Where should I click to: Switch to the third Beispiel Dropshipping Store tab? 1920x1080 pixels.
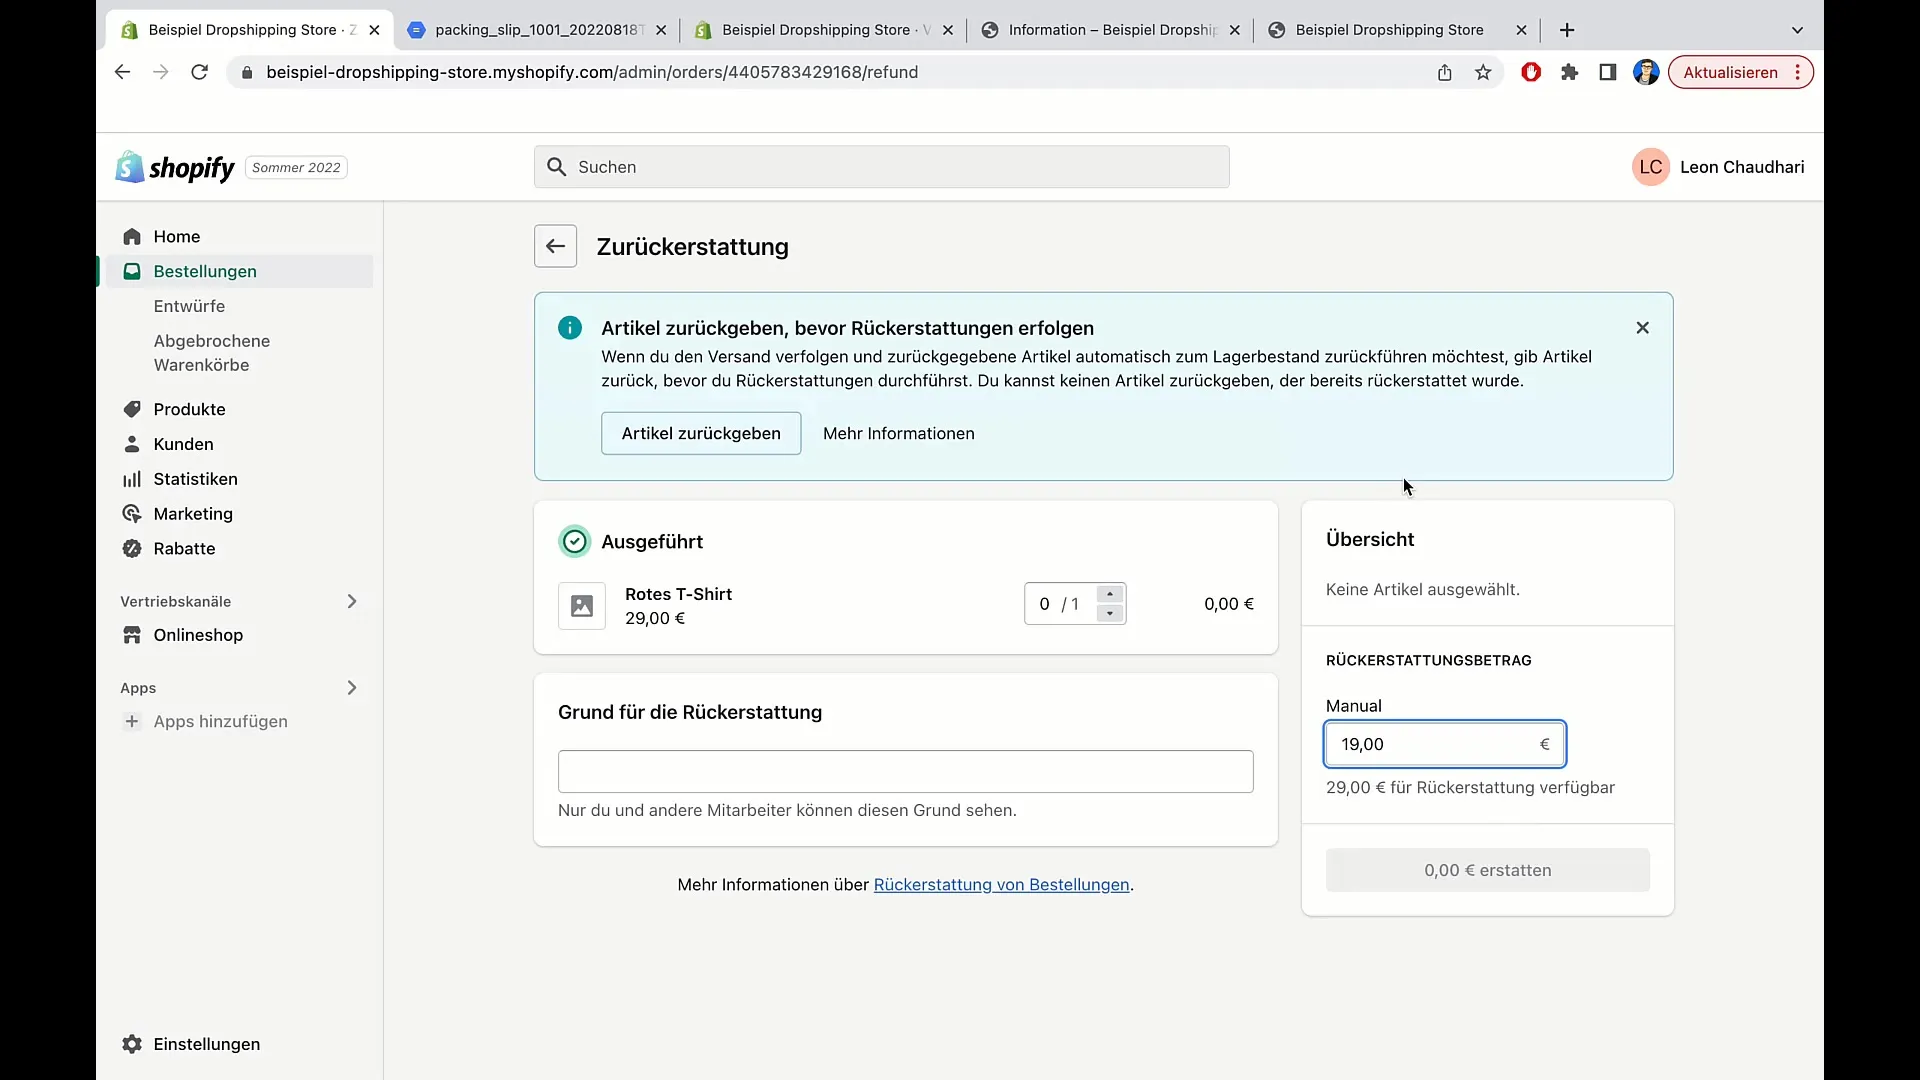tap(824, 30)
